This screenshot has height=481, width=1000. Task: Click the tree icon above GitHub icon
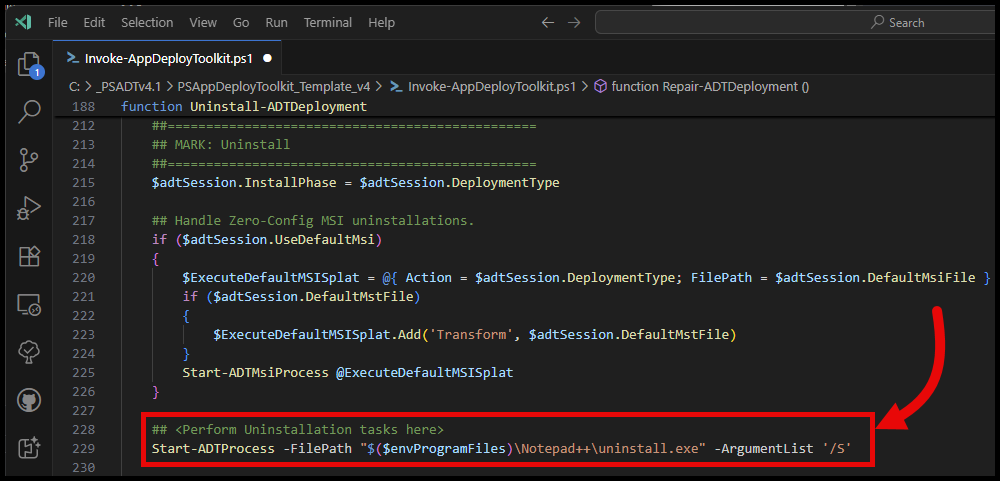click(x=28, y=352)
